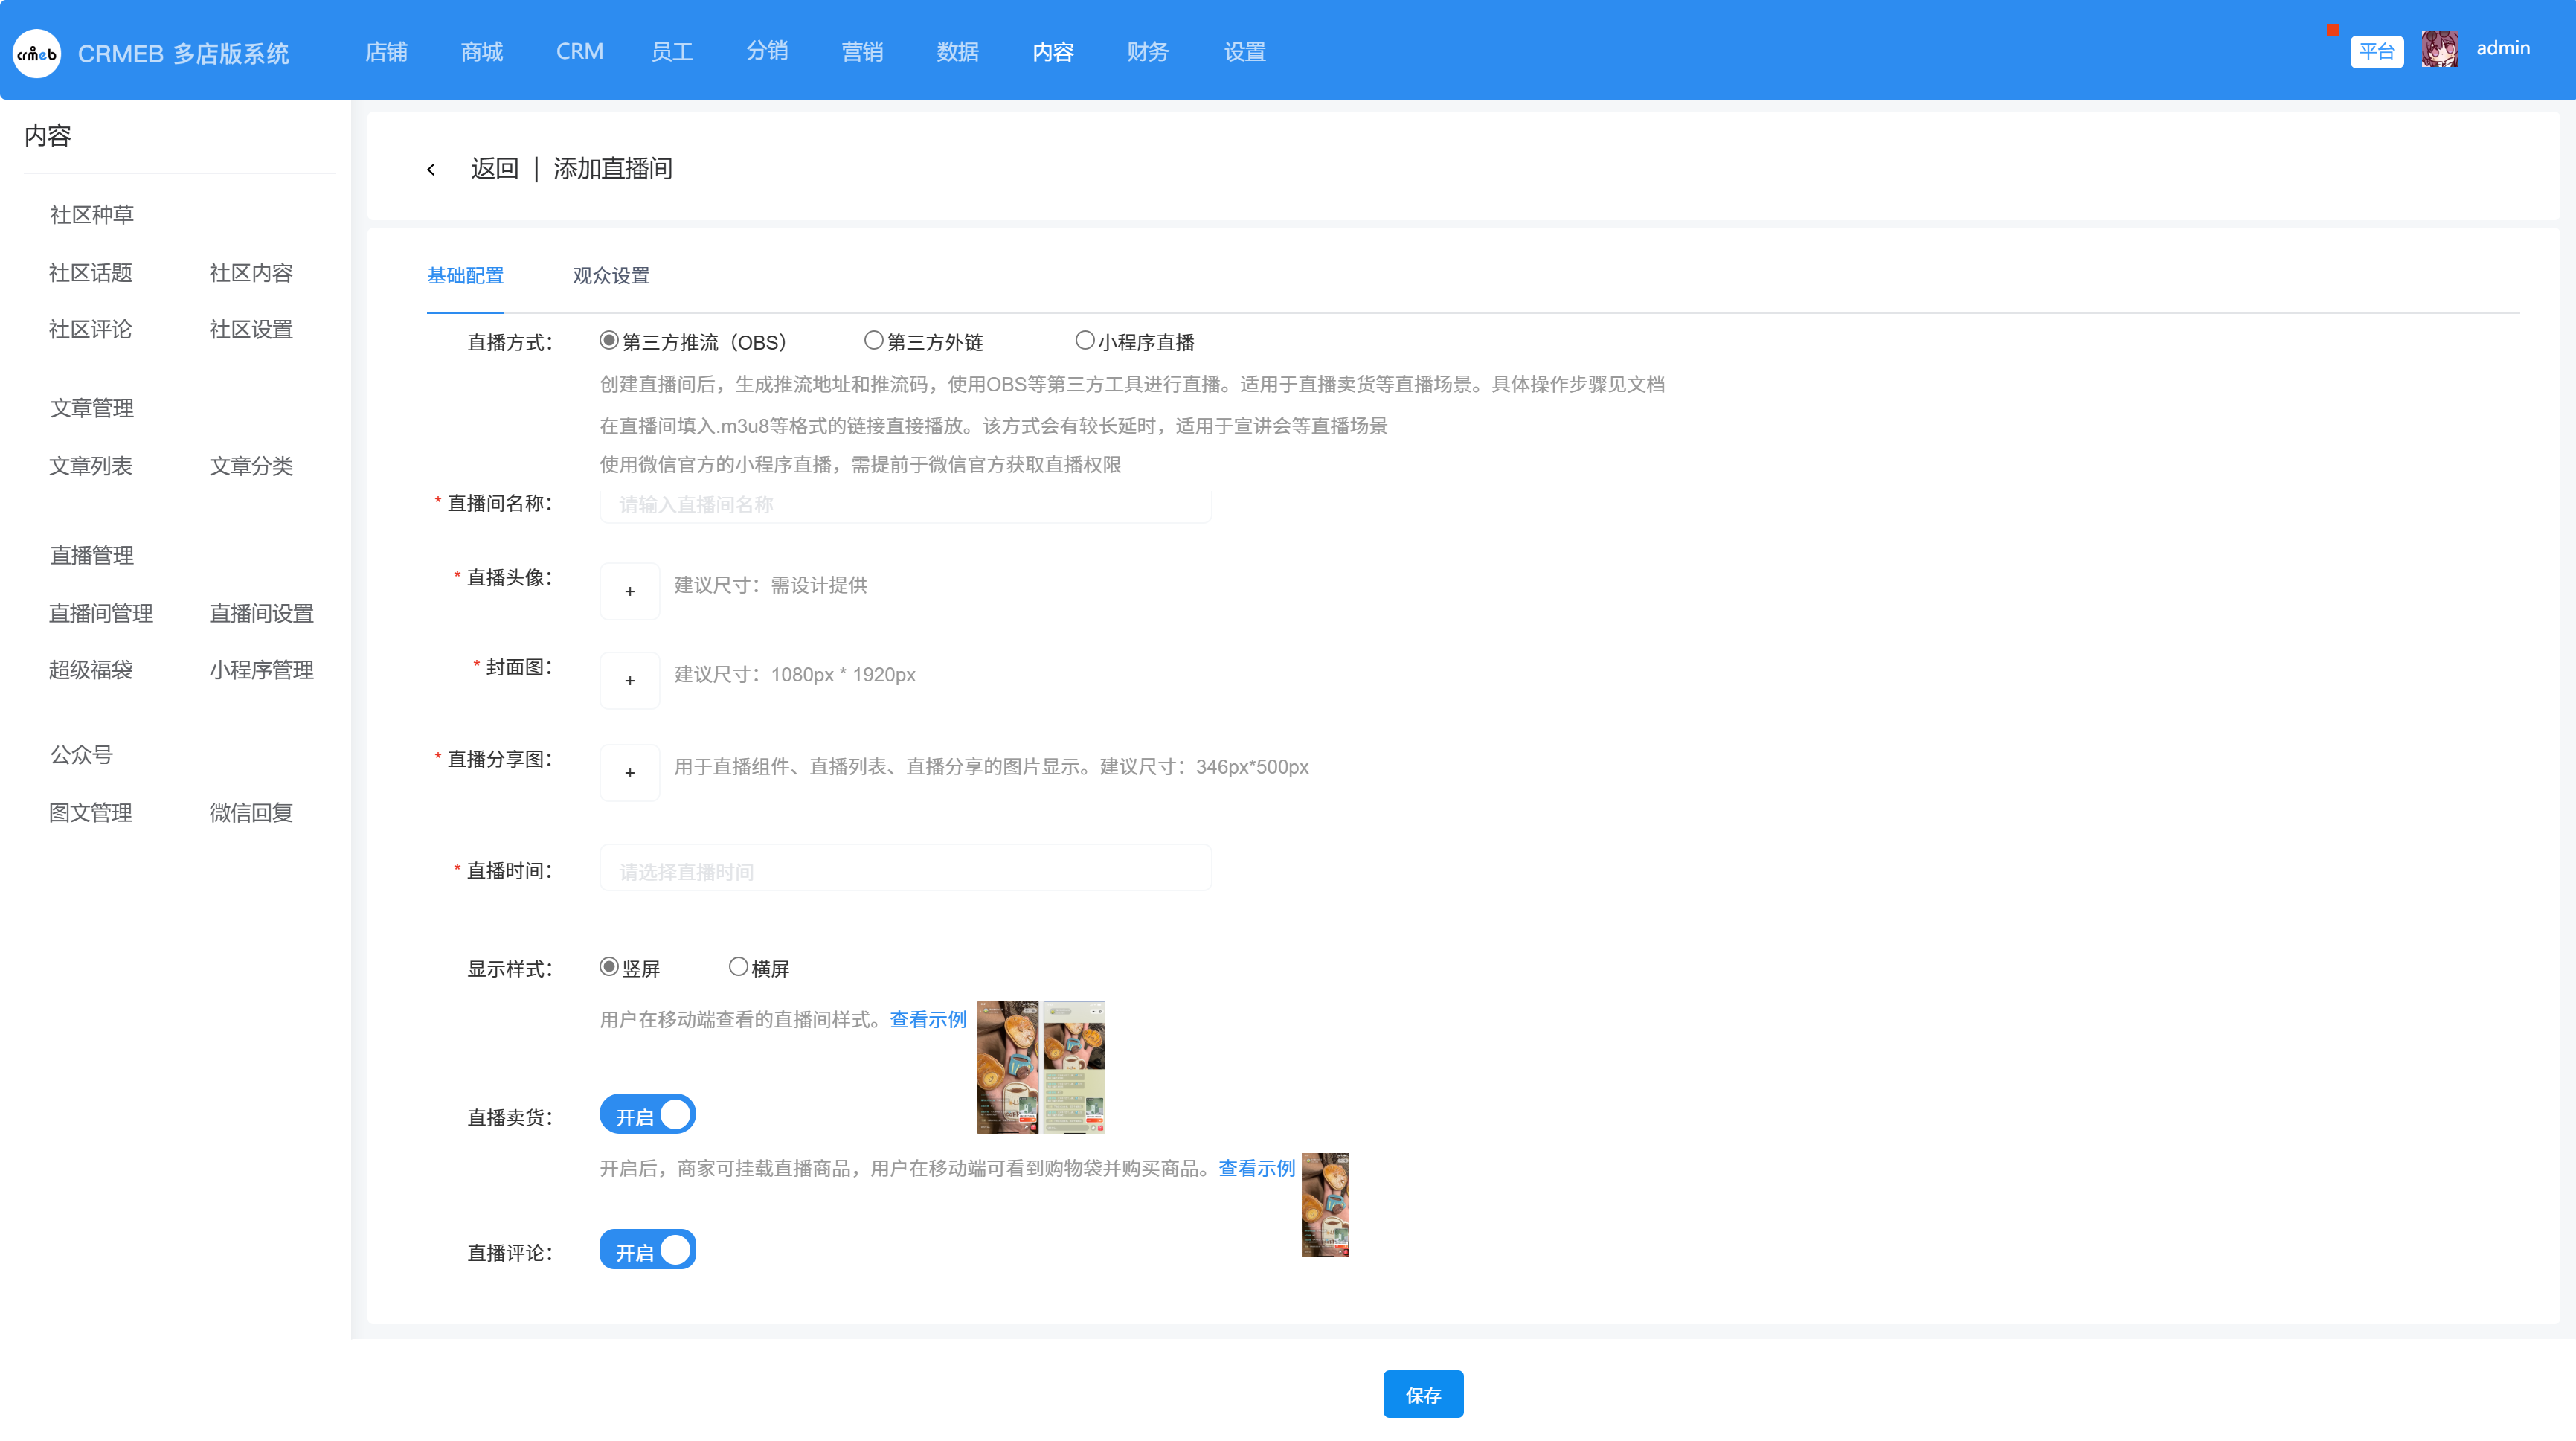
Task: Click the 直播间名称 input field
Action: 905,505
